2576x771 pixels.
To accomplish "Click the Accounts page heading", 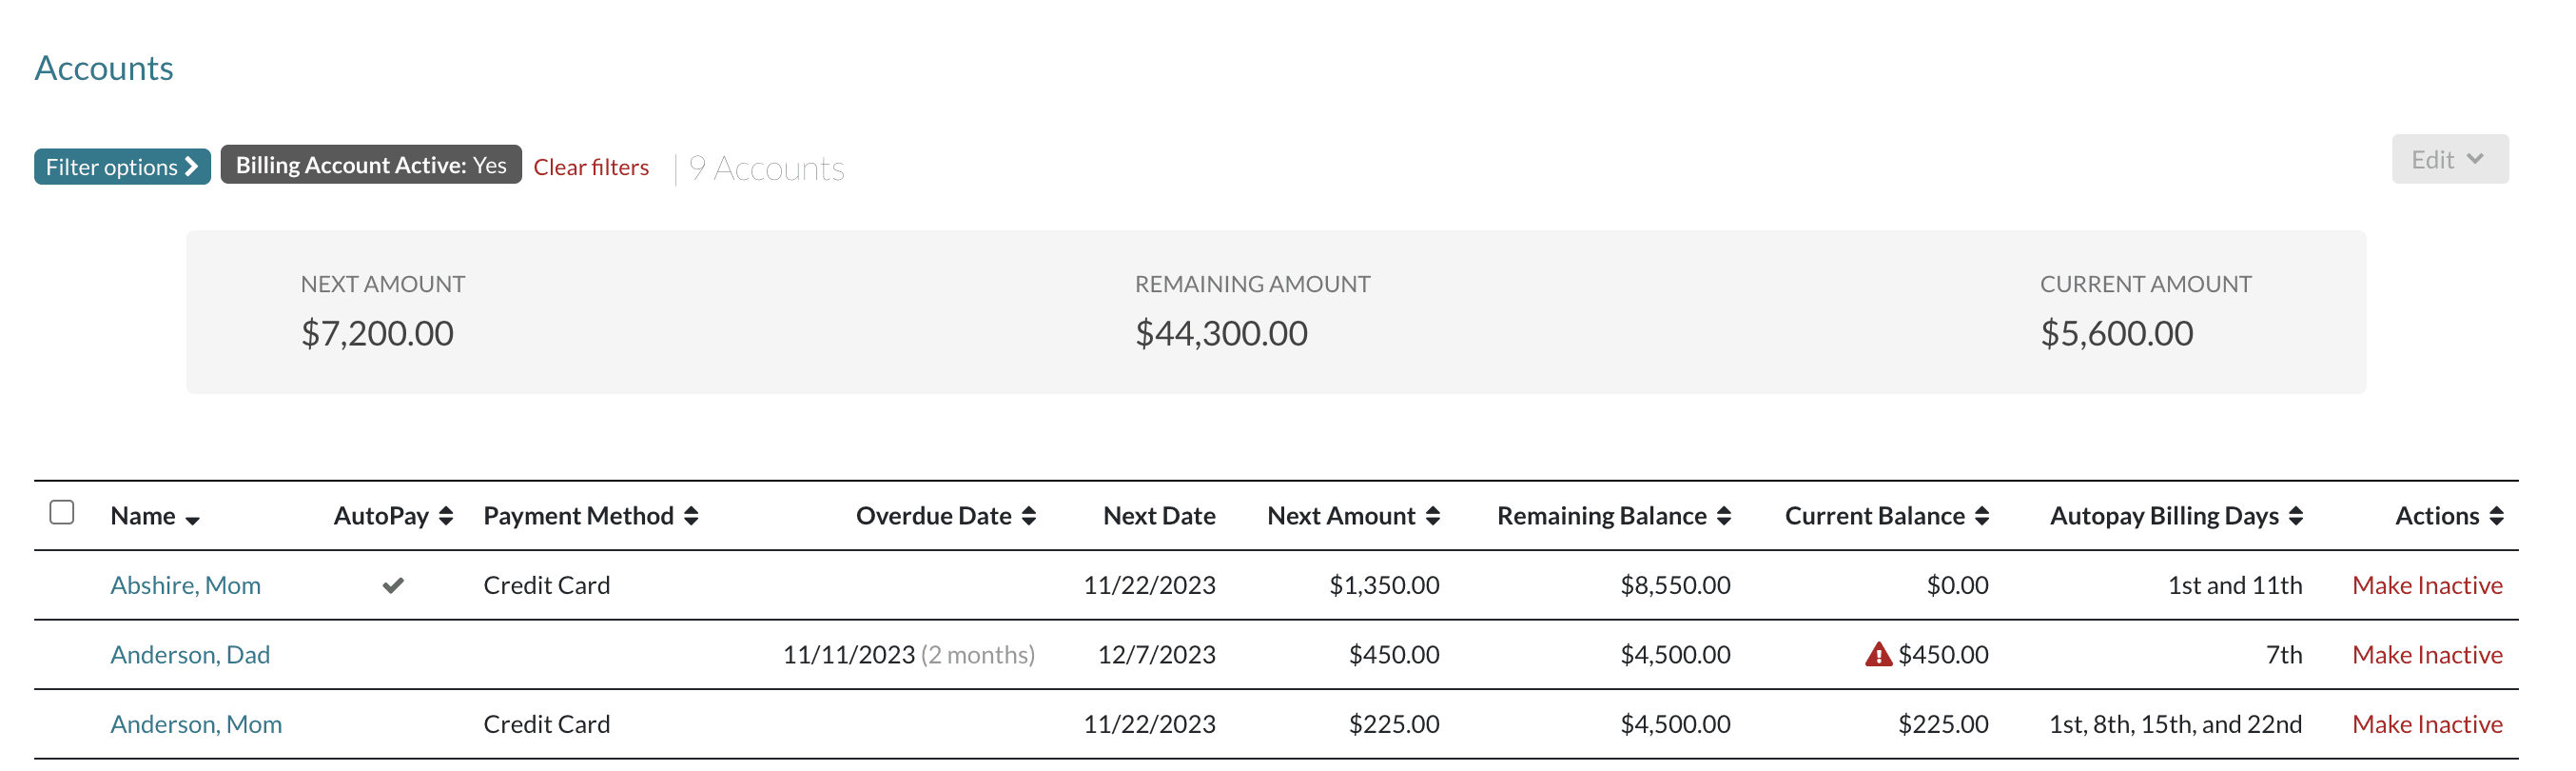I will [104, 67].
